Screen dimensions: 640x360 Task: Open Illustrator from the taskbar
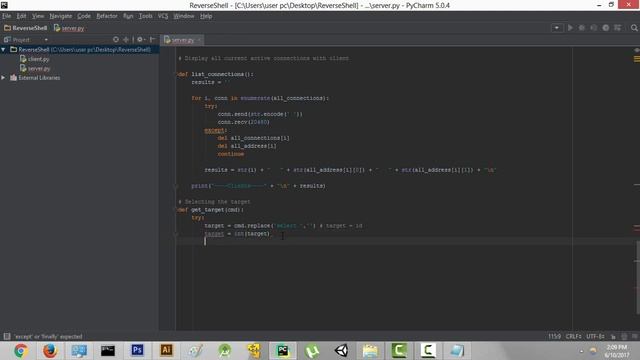pos(166,351)
